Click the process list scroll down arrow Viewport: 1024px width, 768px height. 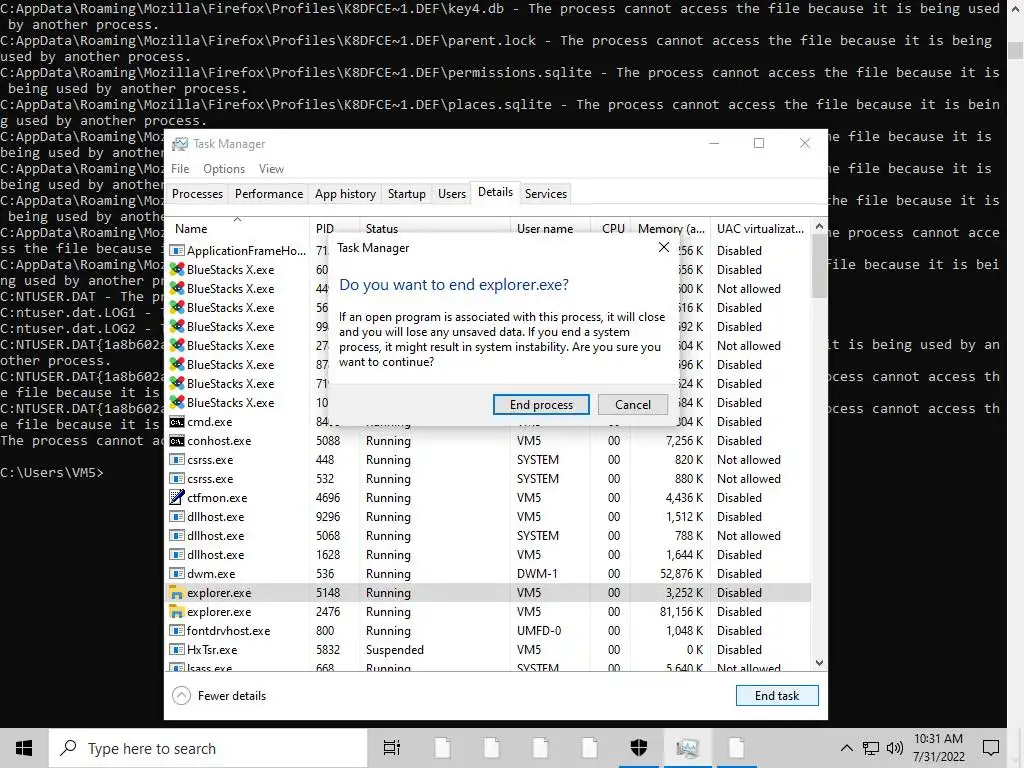pos(819,663)
